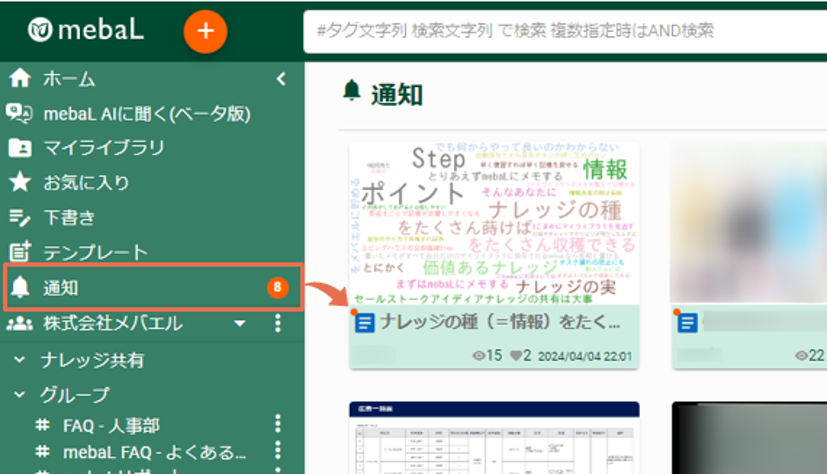Collapse the sidebar with the chevron
The height and width of the screenshot is (474, 827).
pos(281,79)
